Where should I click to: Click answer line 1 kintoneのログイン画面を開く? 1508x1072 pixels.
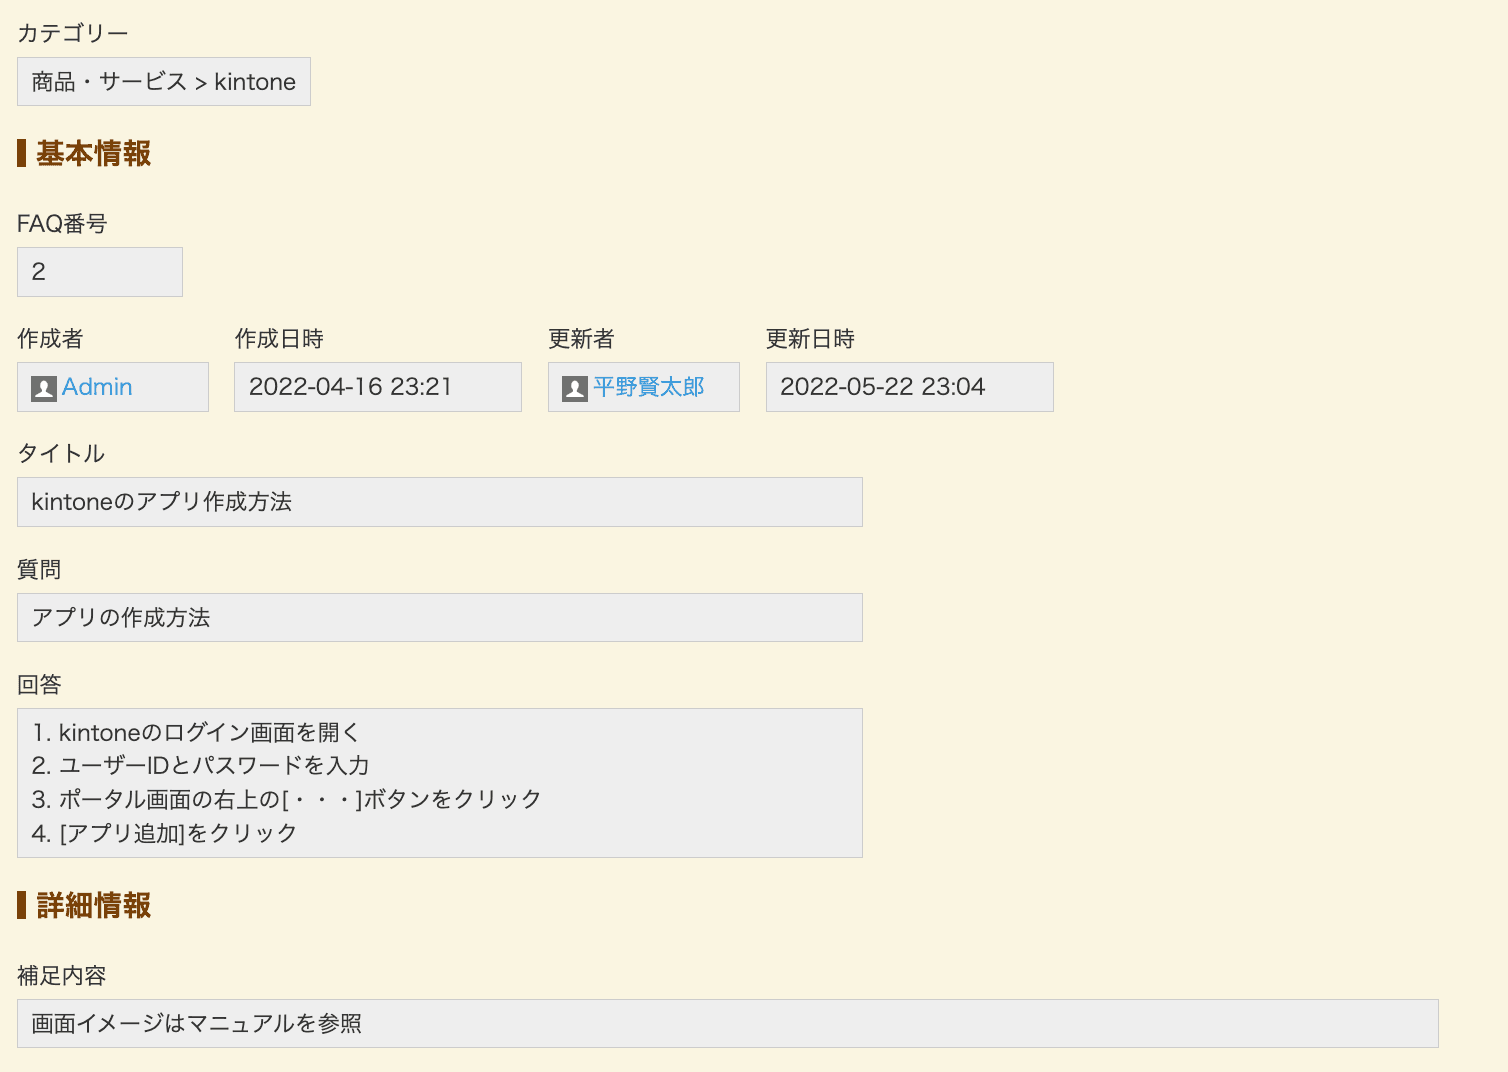click(196, 733)
